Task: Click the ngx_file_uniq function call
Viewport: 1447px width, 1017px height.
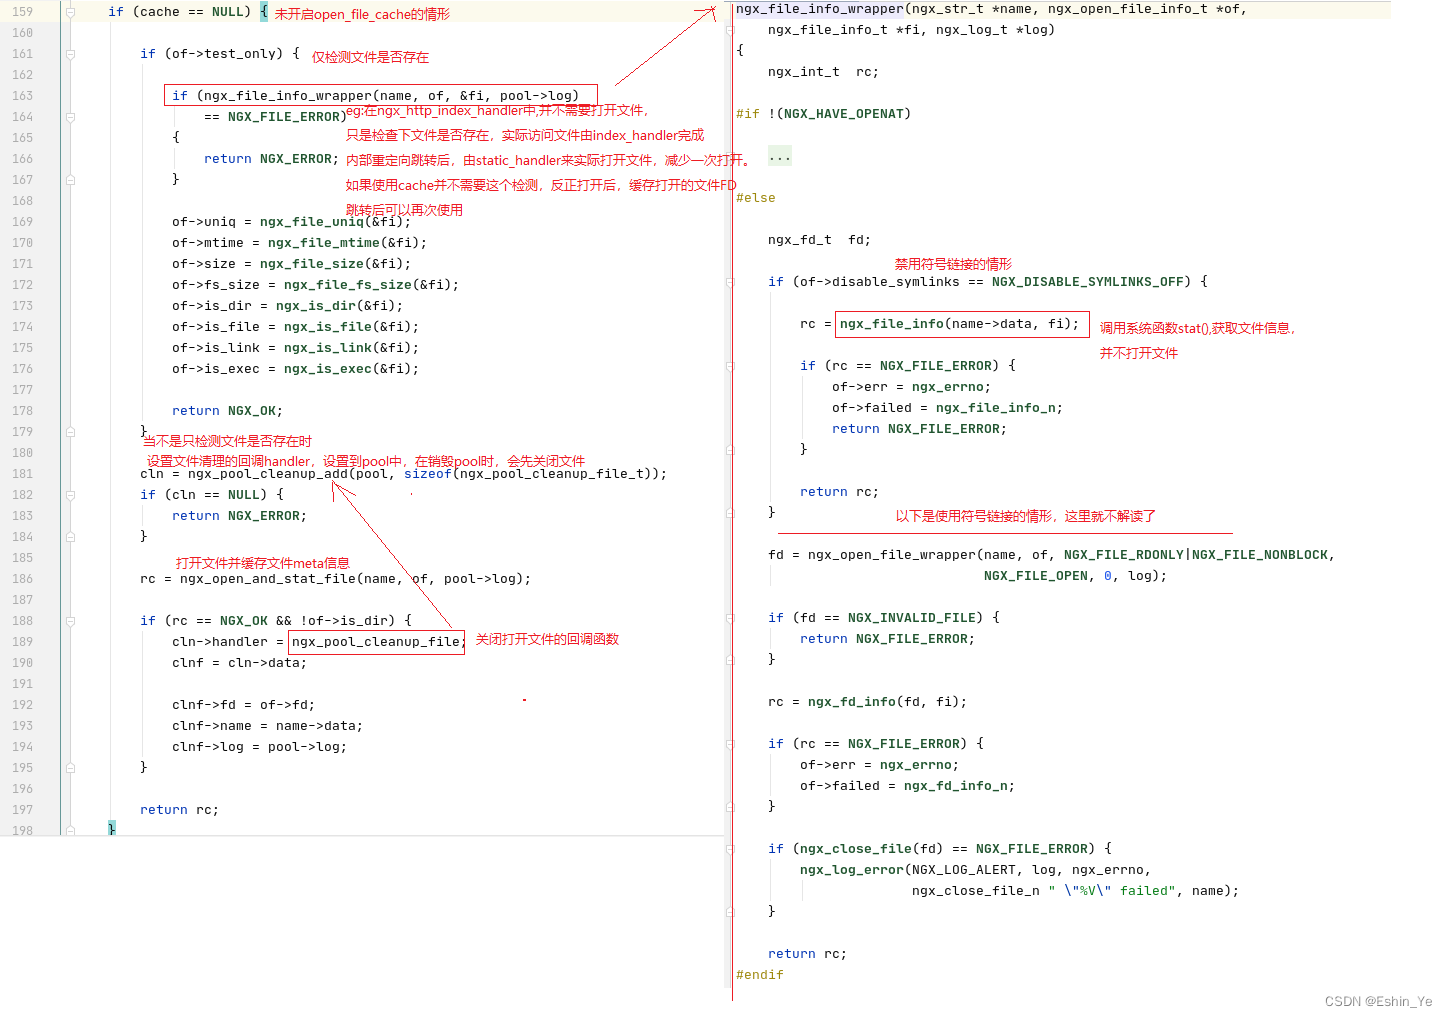Action: coord(312,222)
